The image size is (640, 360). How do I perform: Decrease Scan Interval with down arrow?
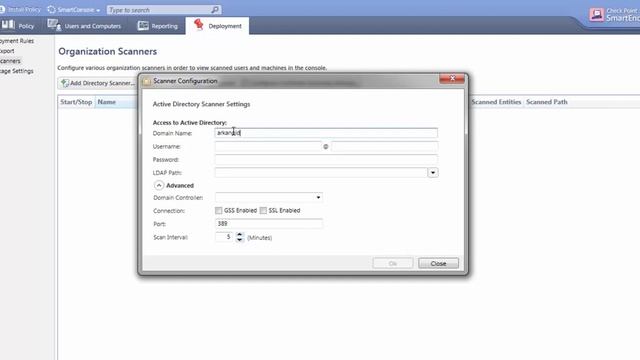point(240,240)
